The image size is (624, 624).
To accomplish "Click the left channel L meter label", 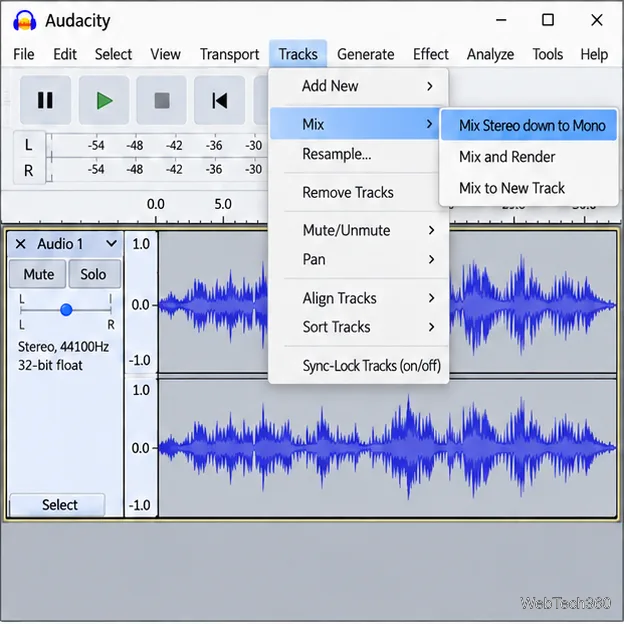I will [29, 145].
